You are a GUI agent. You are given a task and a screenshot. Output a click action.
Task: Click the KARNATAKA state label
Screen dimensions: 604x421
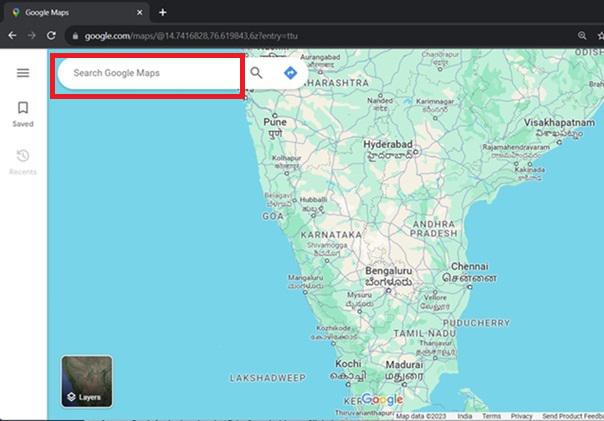[x=331, y=235]
